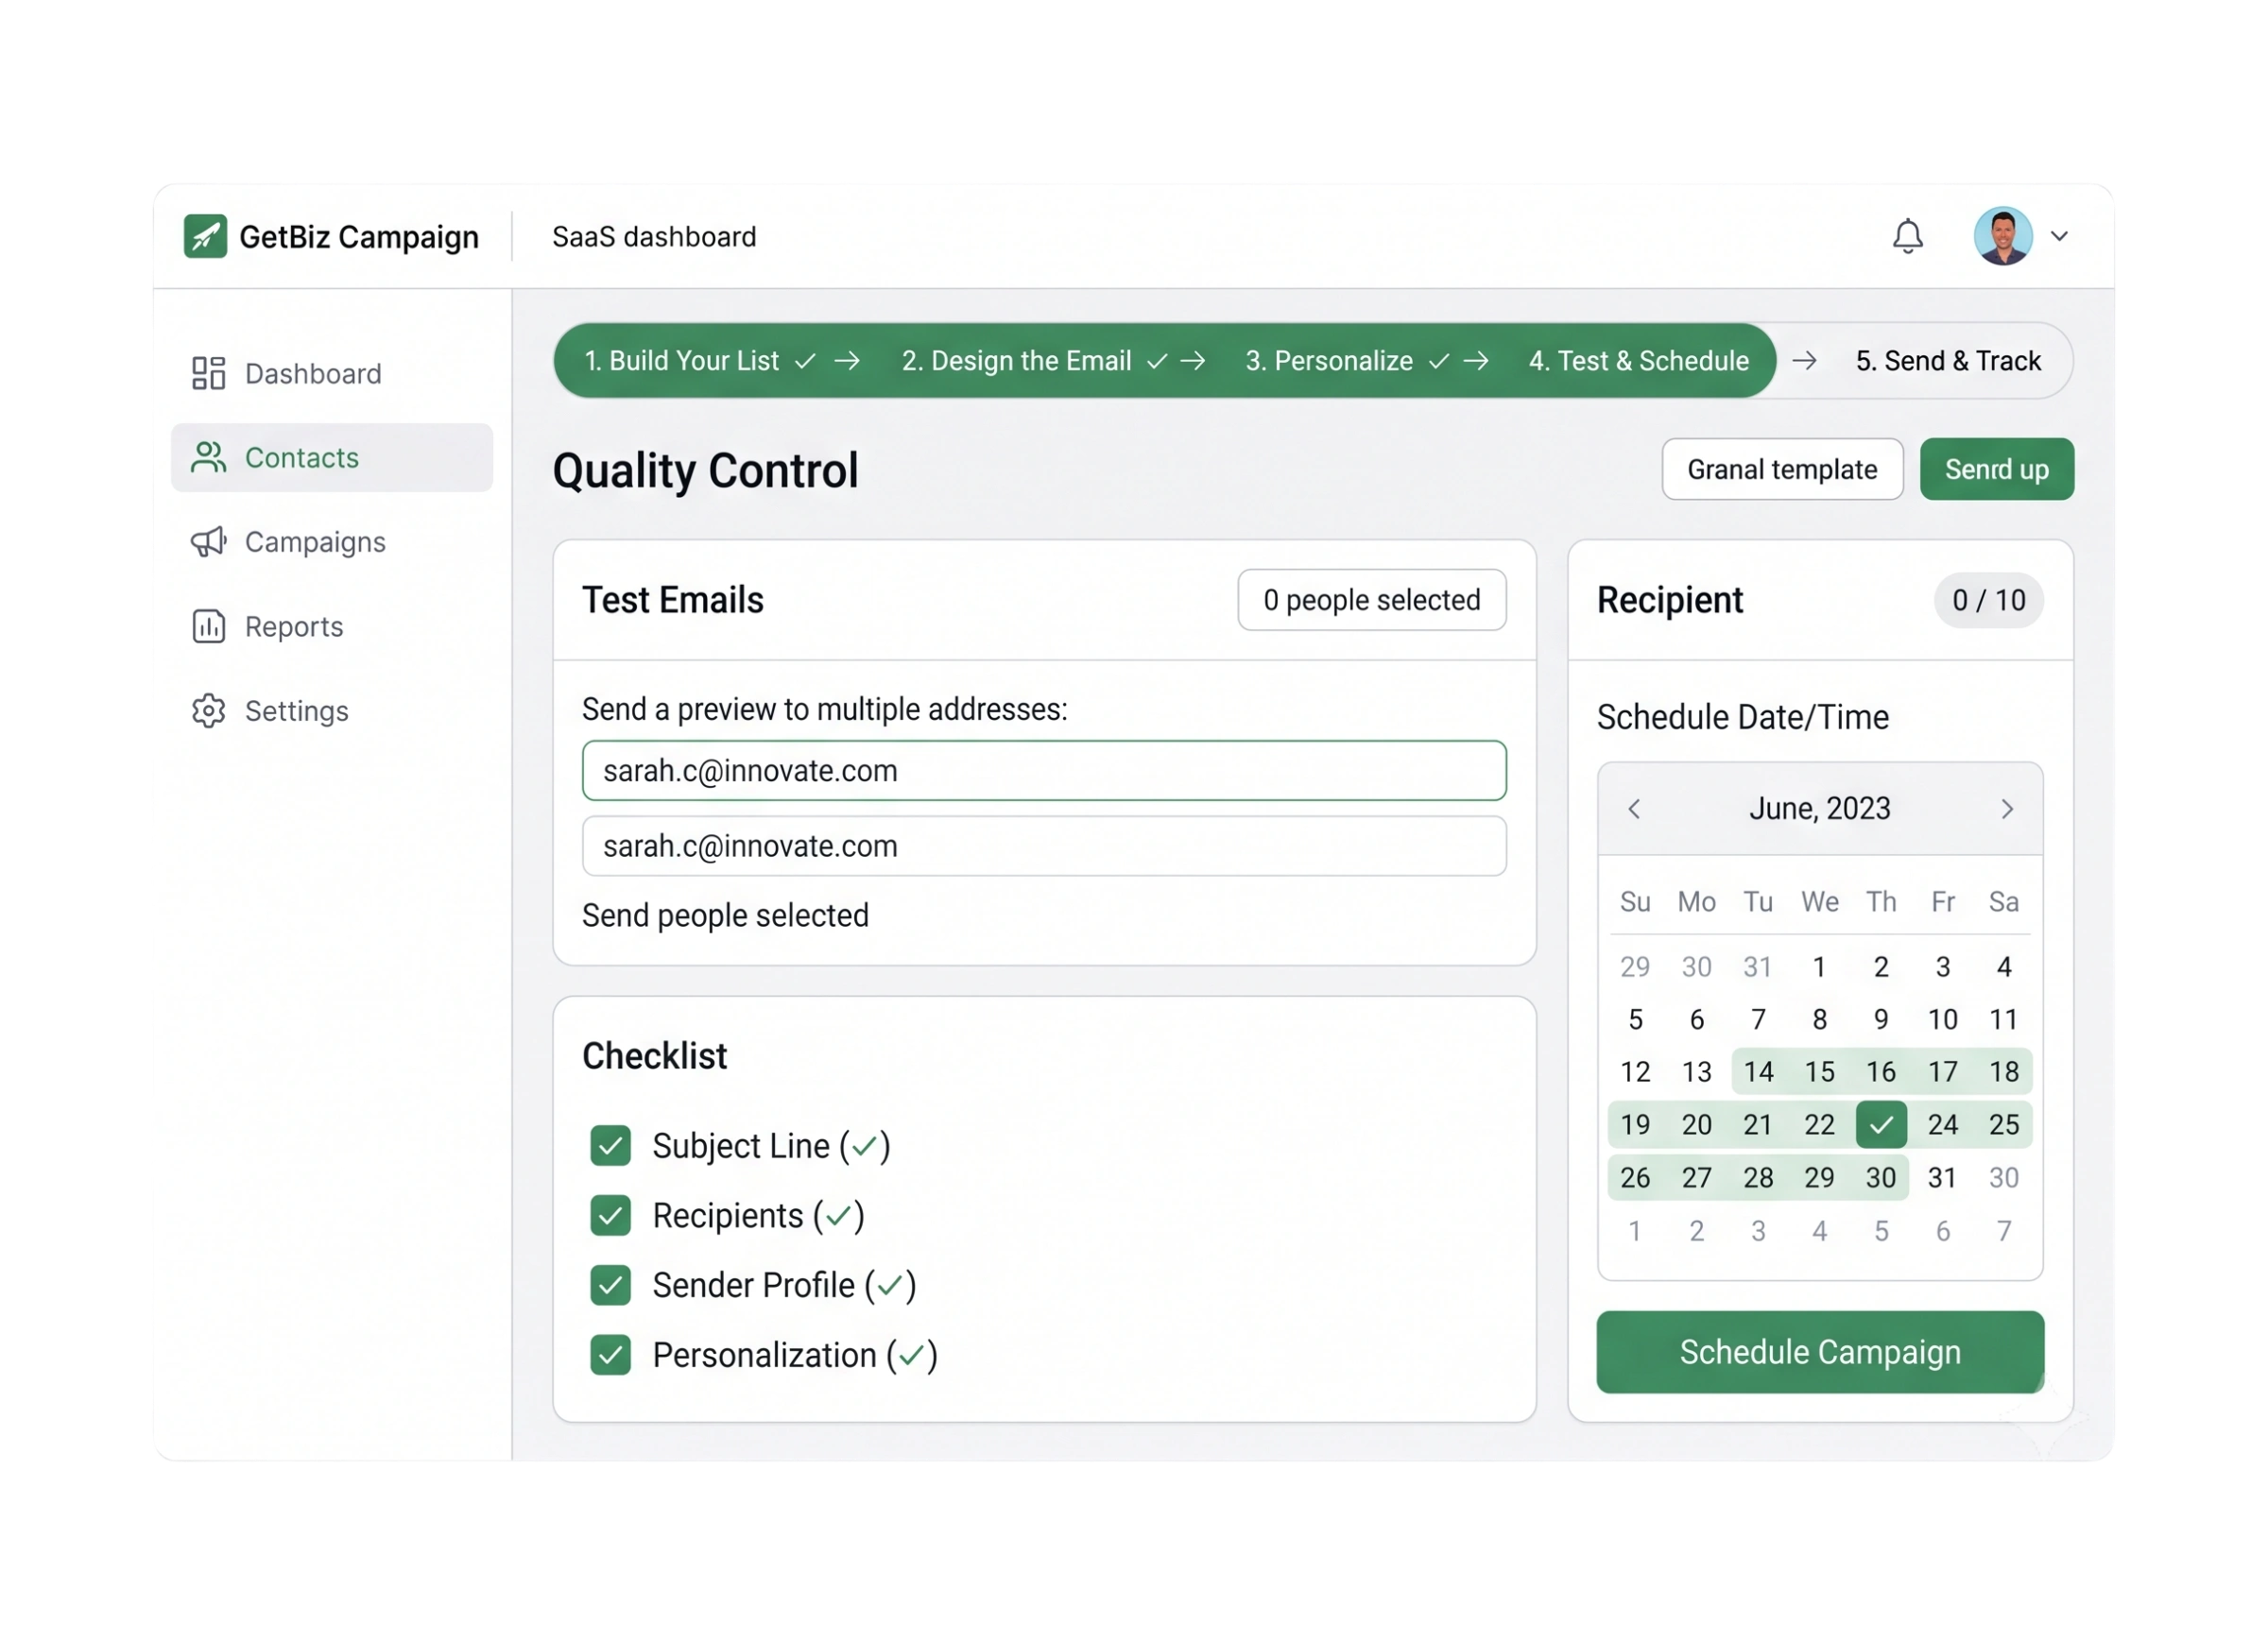Click the Reports chart icon

[x=208, y=626]
